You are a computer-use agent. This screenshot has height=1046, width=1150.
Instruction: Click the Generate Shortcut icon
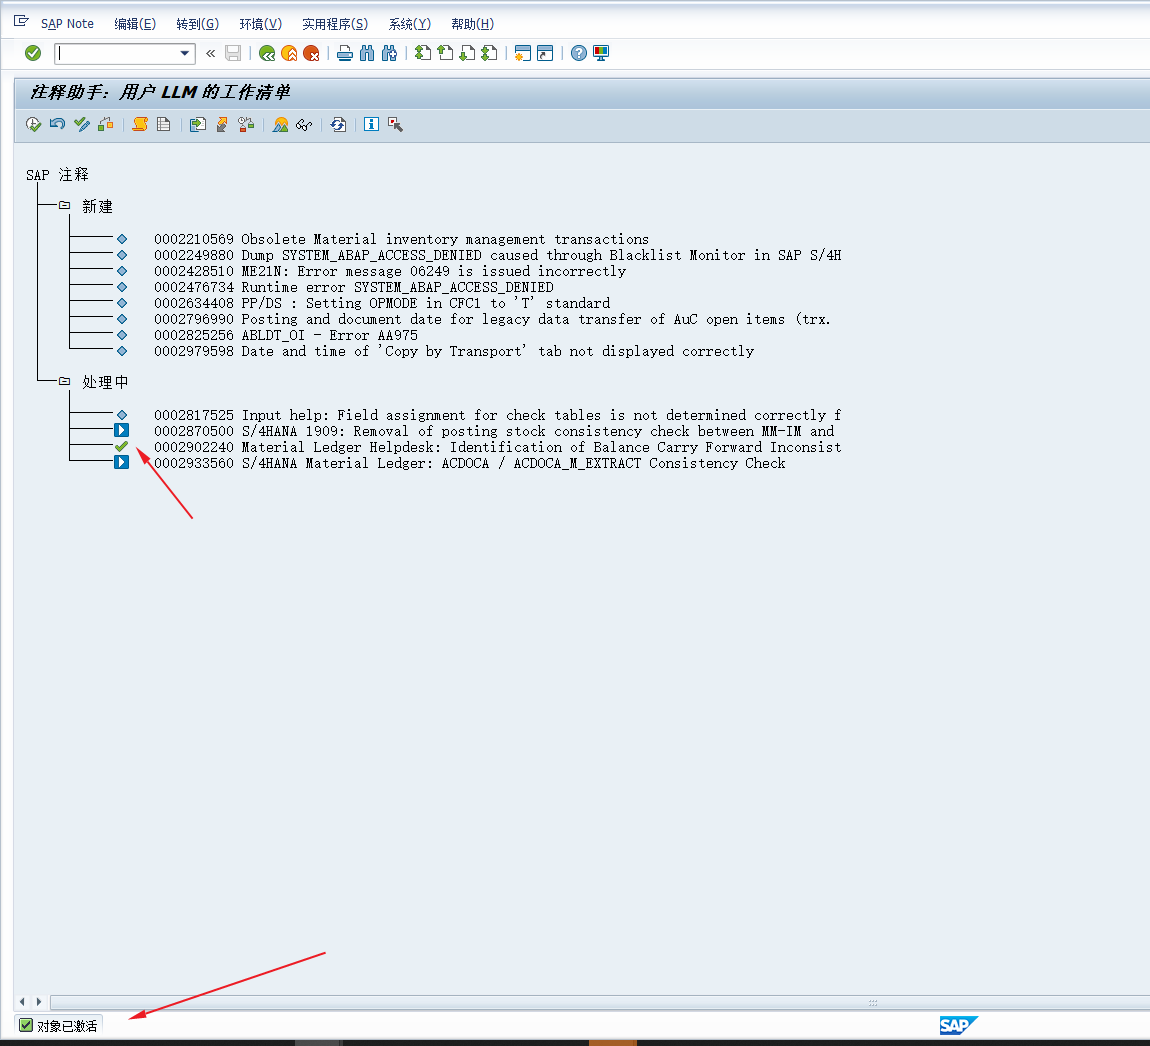[x=545, y=53]
